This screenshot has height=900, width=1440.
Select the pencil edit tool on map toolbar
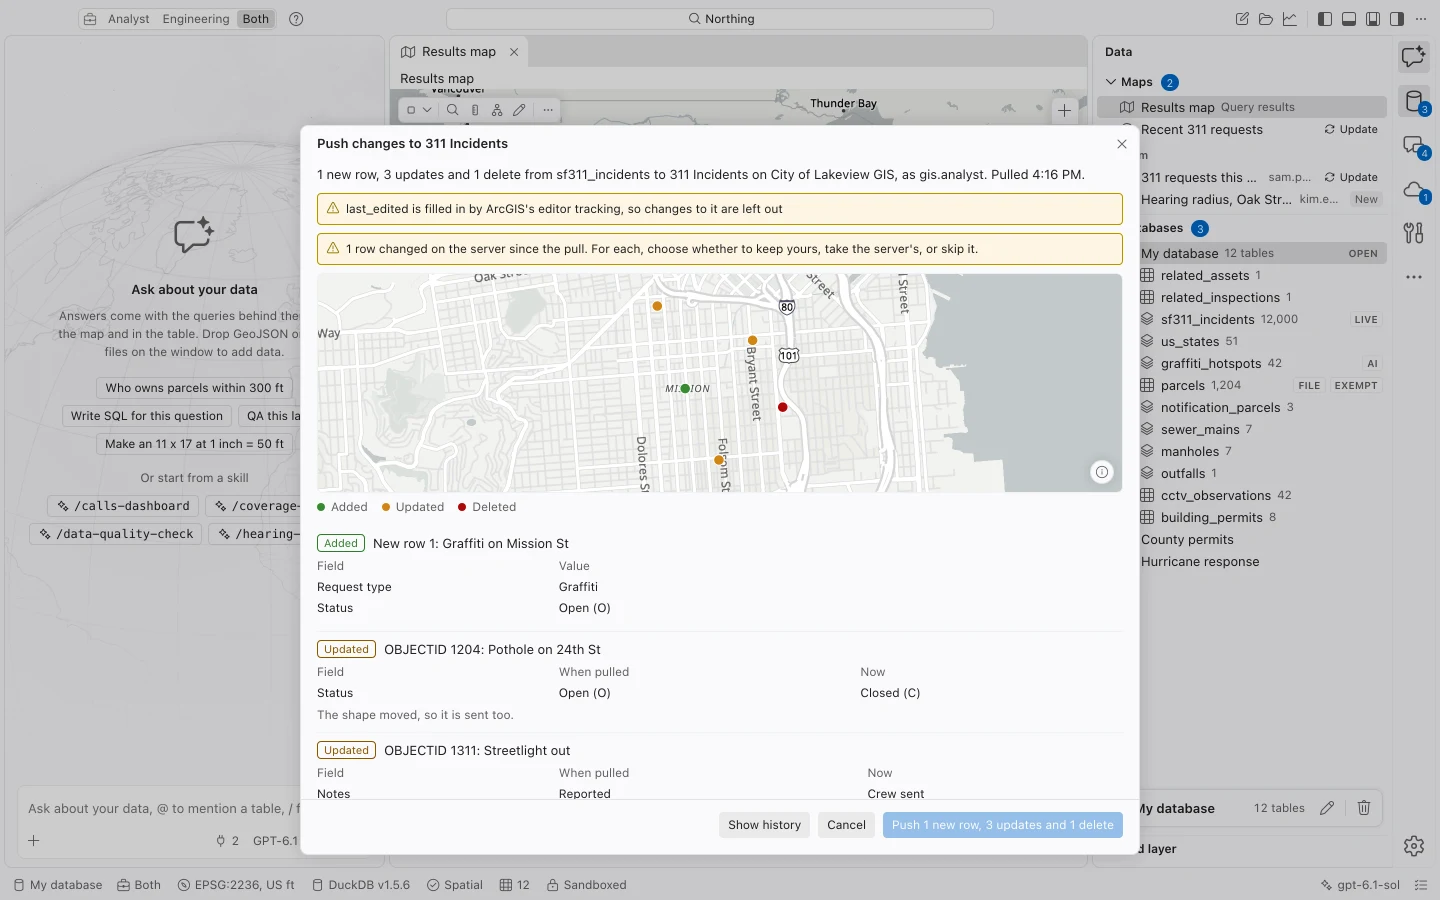point(519,110)
